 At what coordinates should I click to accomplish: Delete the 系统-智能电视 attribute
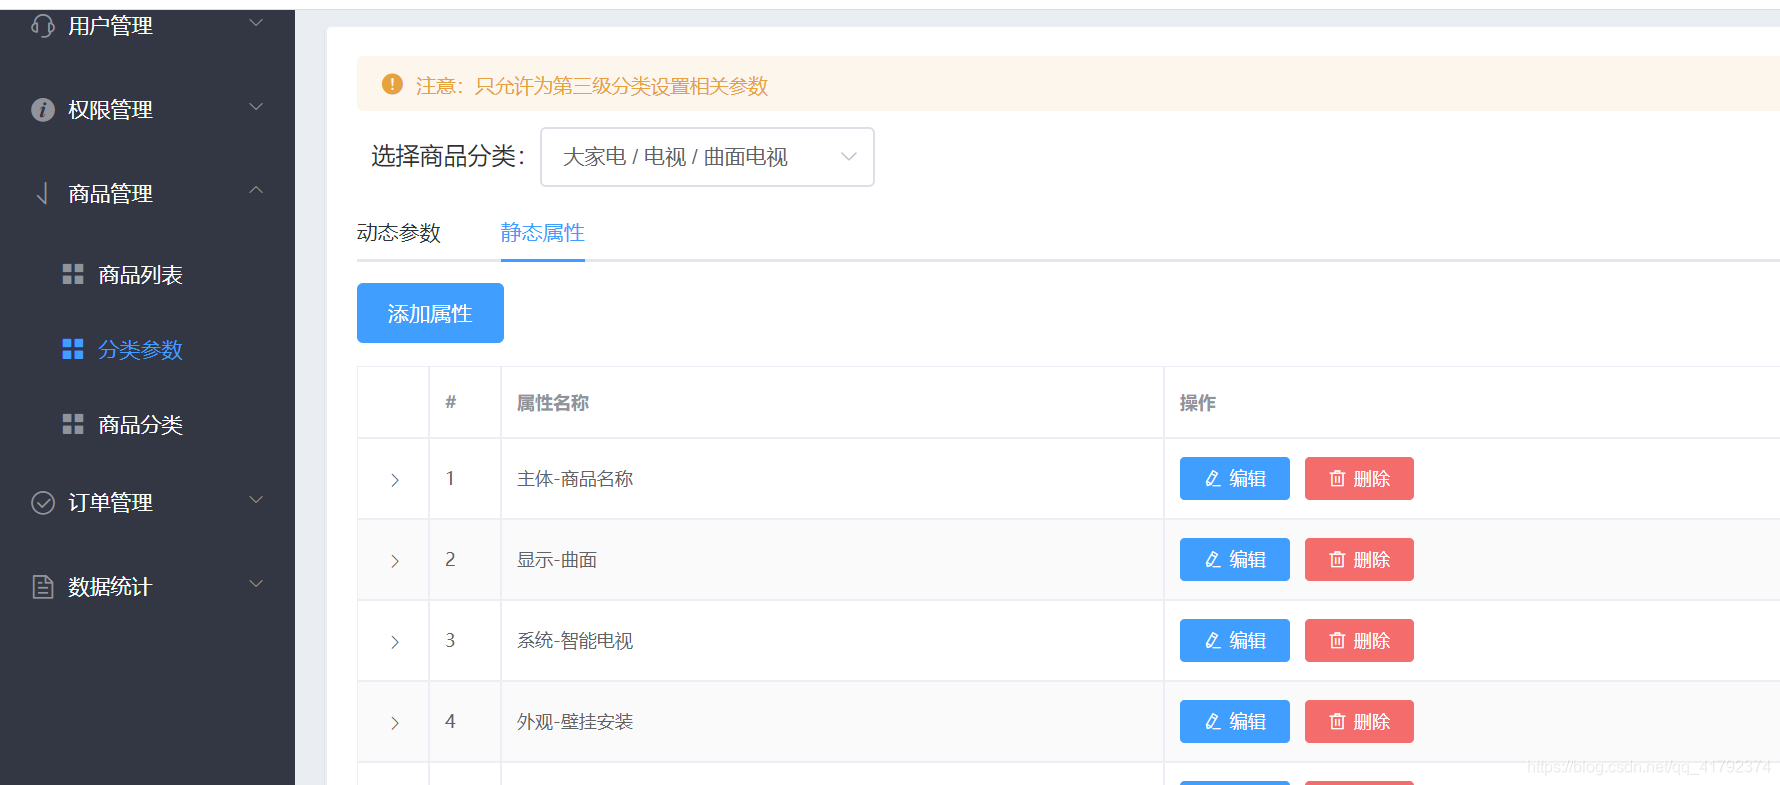pyautogui.click(x=1359, y=640)
